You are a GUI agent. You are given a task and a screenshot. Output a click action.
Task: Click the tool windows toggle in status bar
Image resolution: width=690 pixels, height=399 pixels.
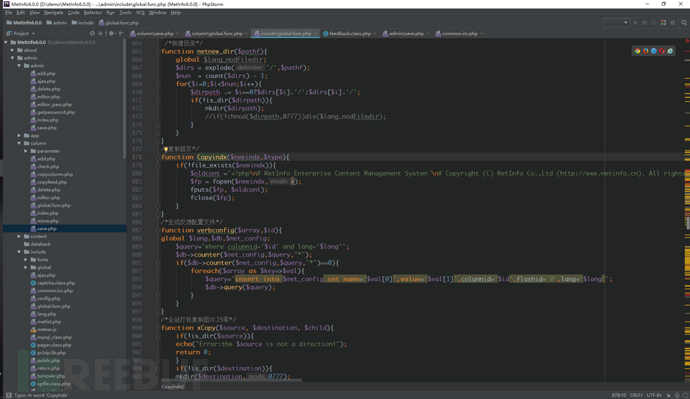point(8,395)
